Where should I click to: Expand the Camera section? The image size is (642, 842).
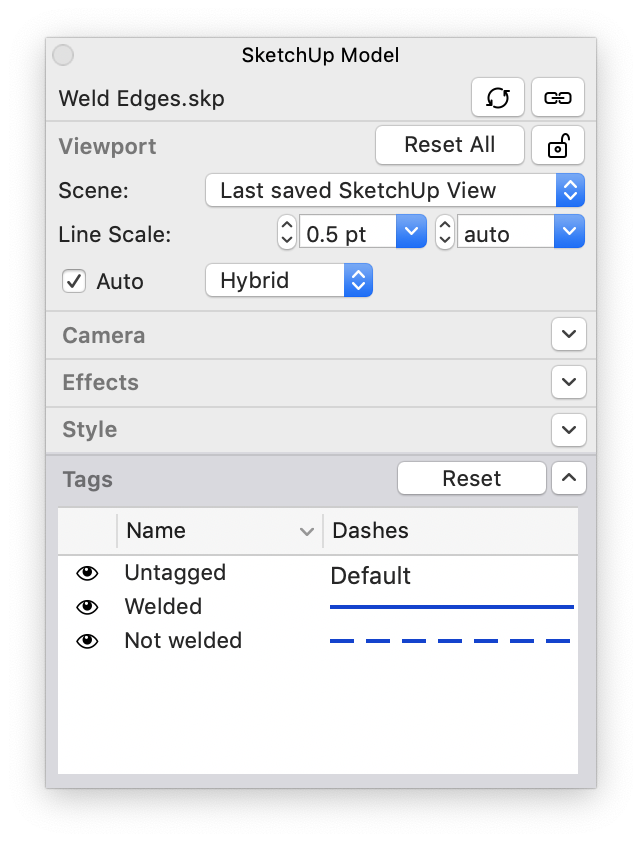[568, 335]
